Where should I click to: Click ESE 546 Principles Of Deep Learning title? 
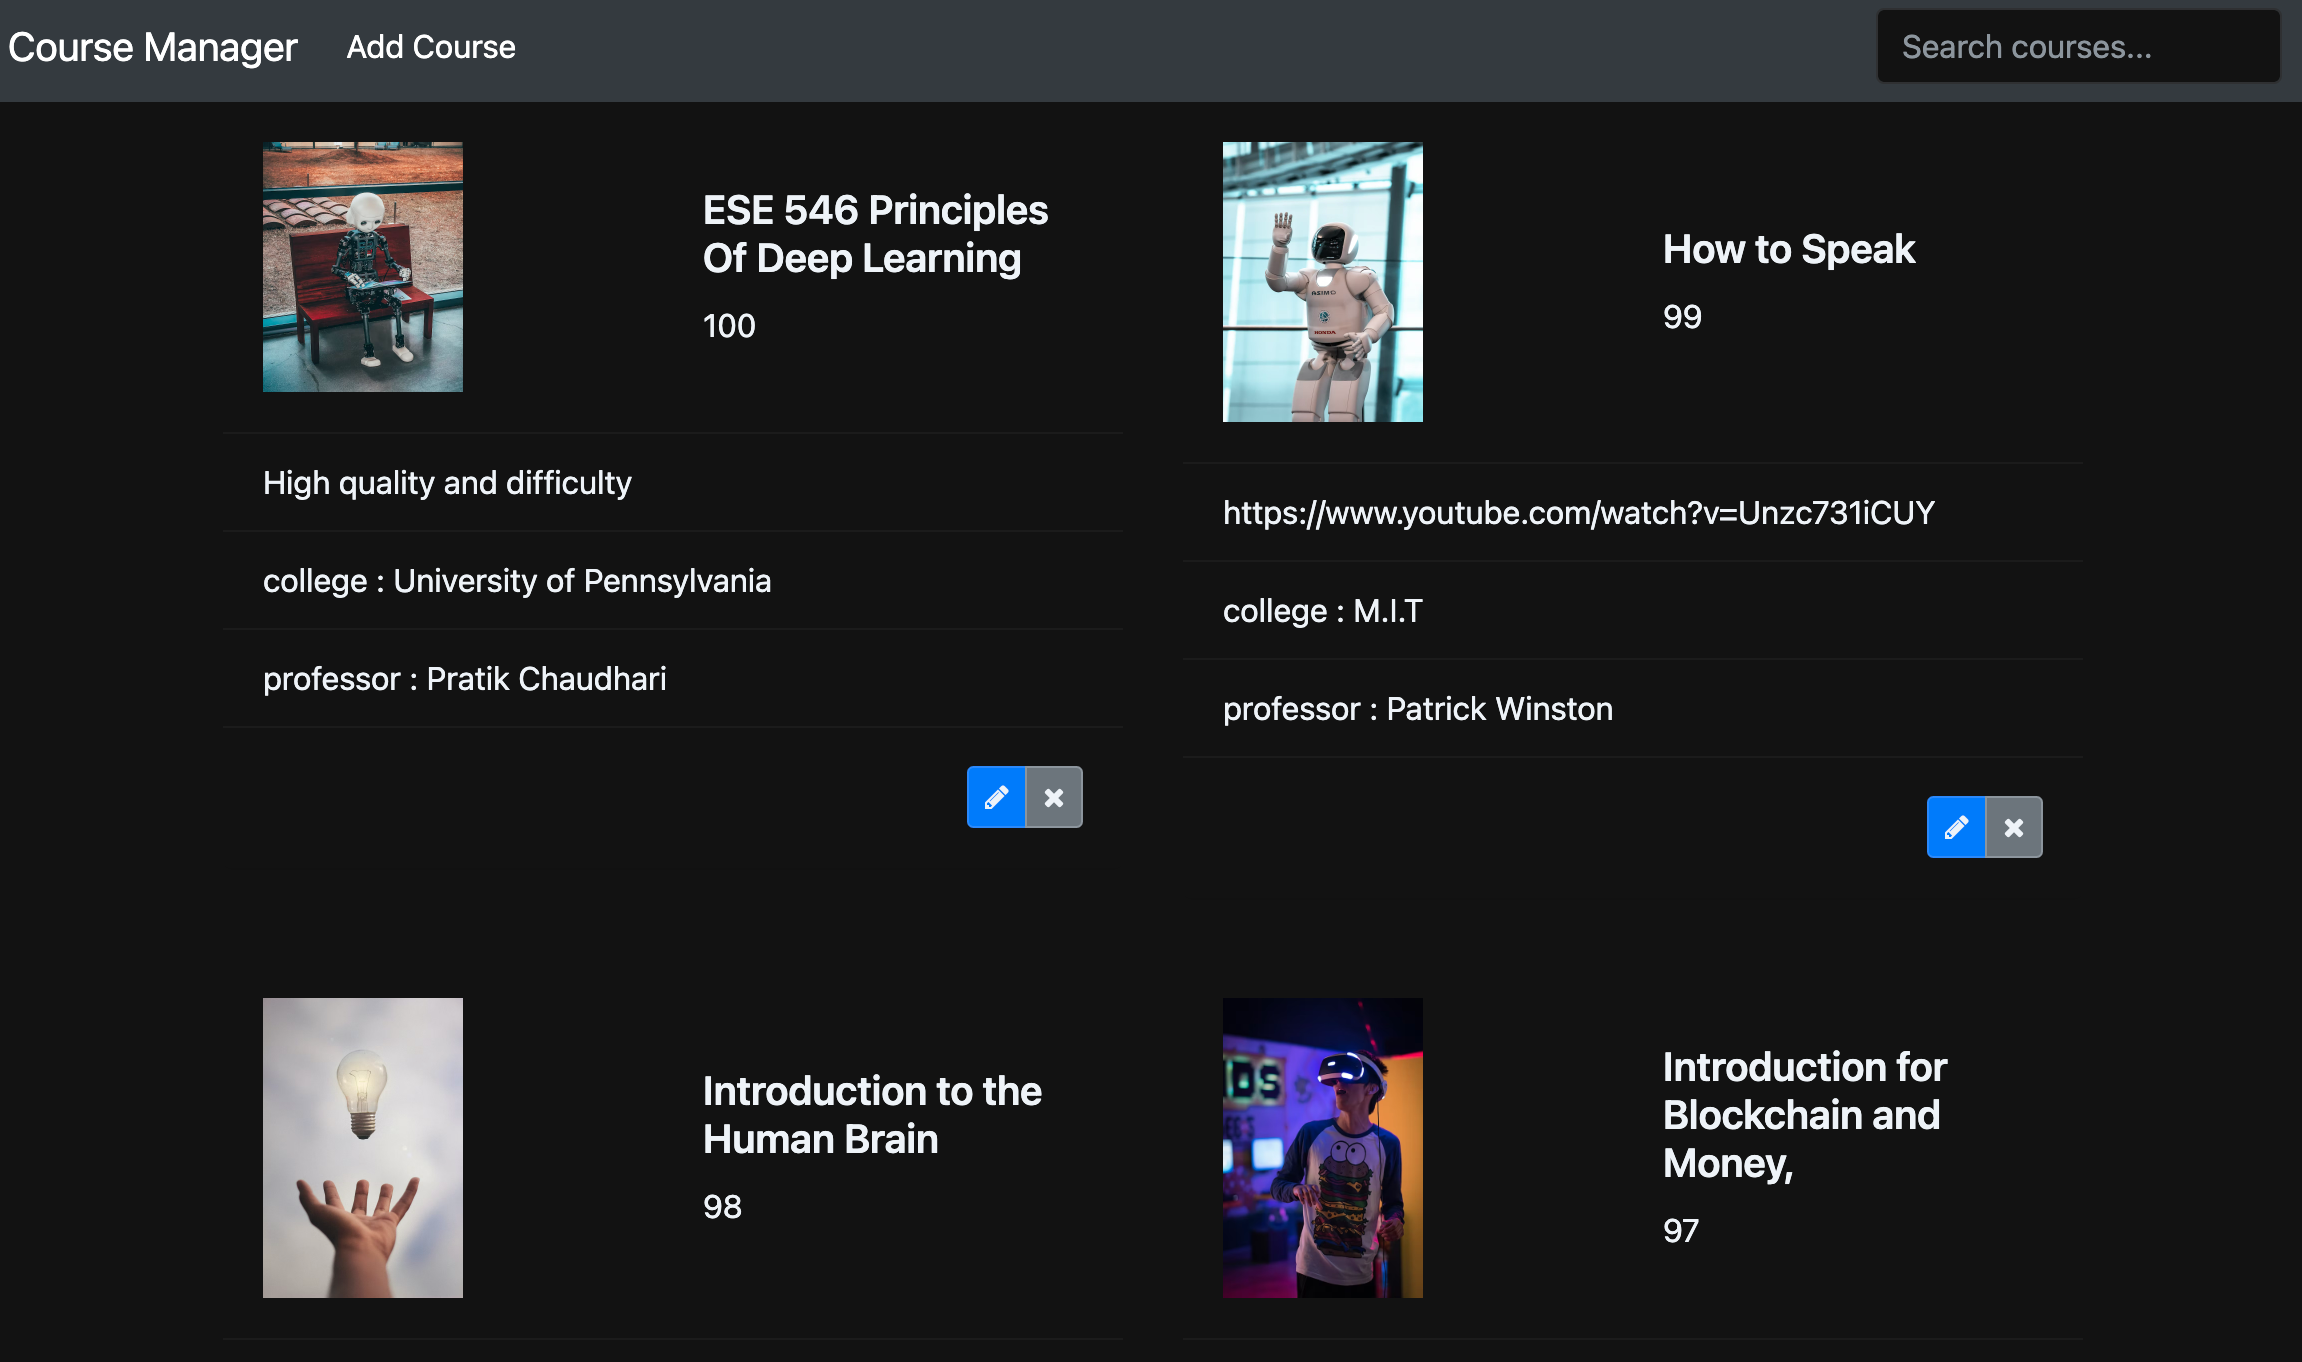click(x=875, y=234)
